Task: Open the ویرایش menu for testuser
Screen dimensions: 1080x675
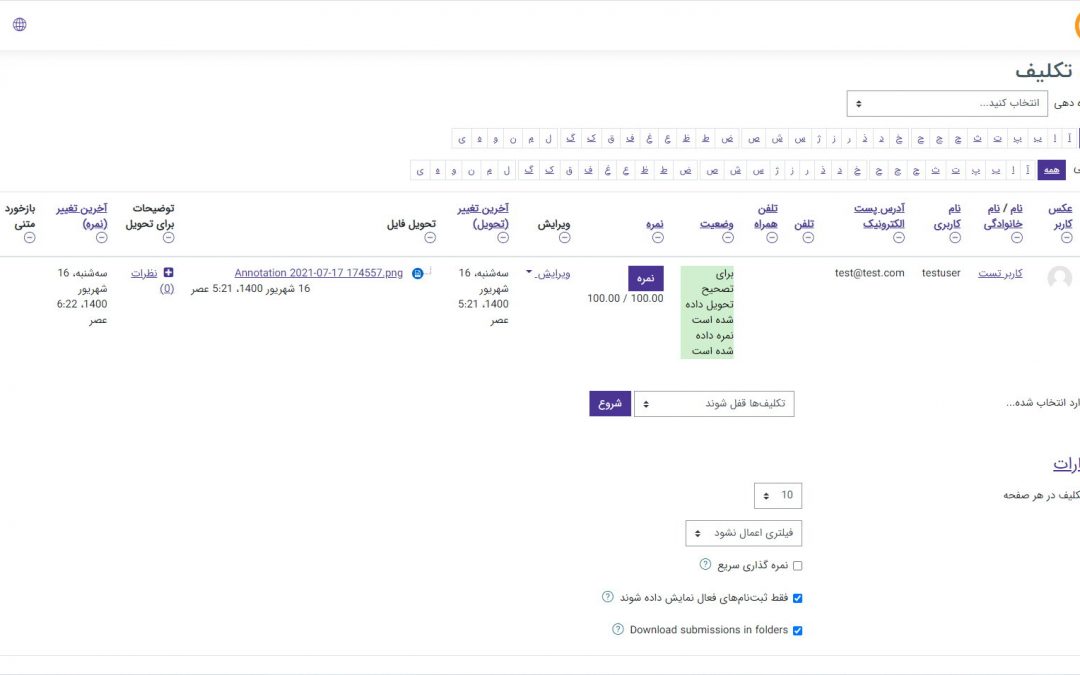Action: point(548,272)
